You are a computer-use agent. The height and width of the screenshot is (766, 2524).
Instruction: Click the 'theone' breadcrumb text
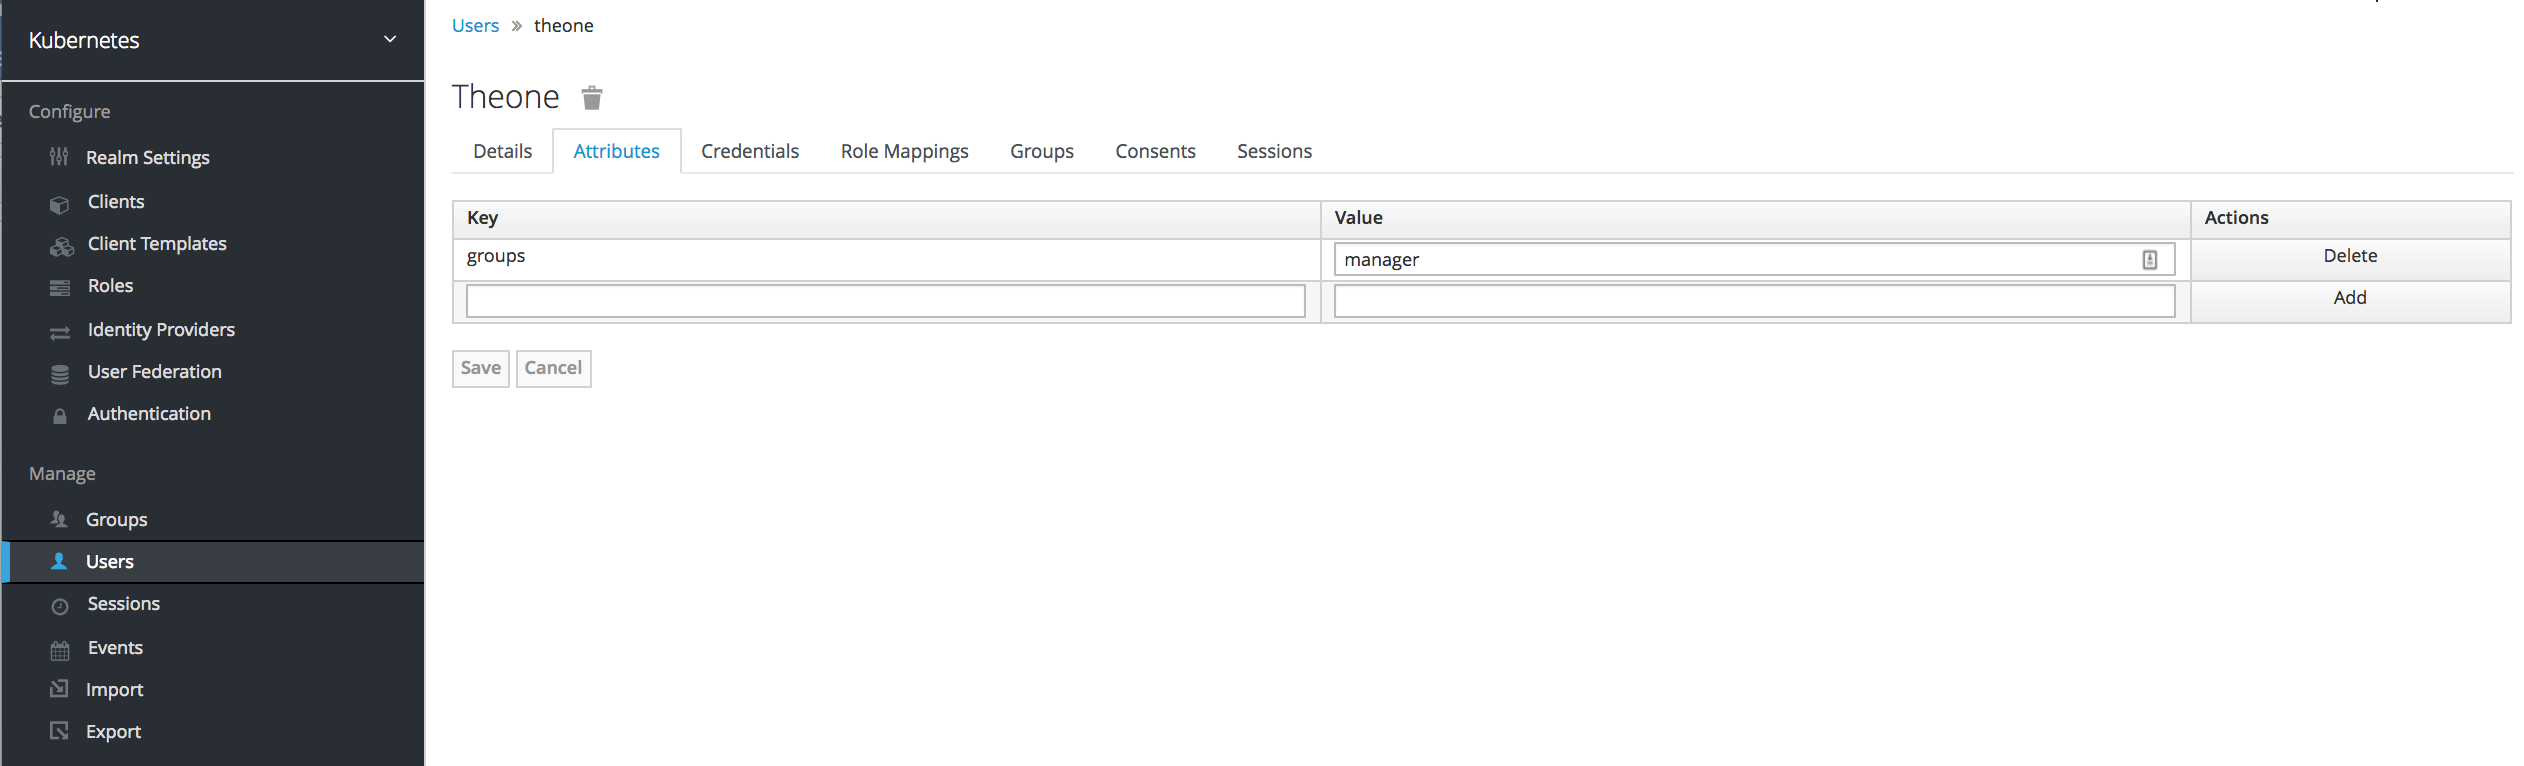coord(563,26)
